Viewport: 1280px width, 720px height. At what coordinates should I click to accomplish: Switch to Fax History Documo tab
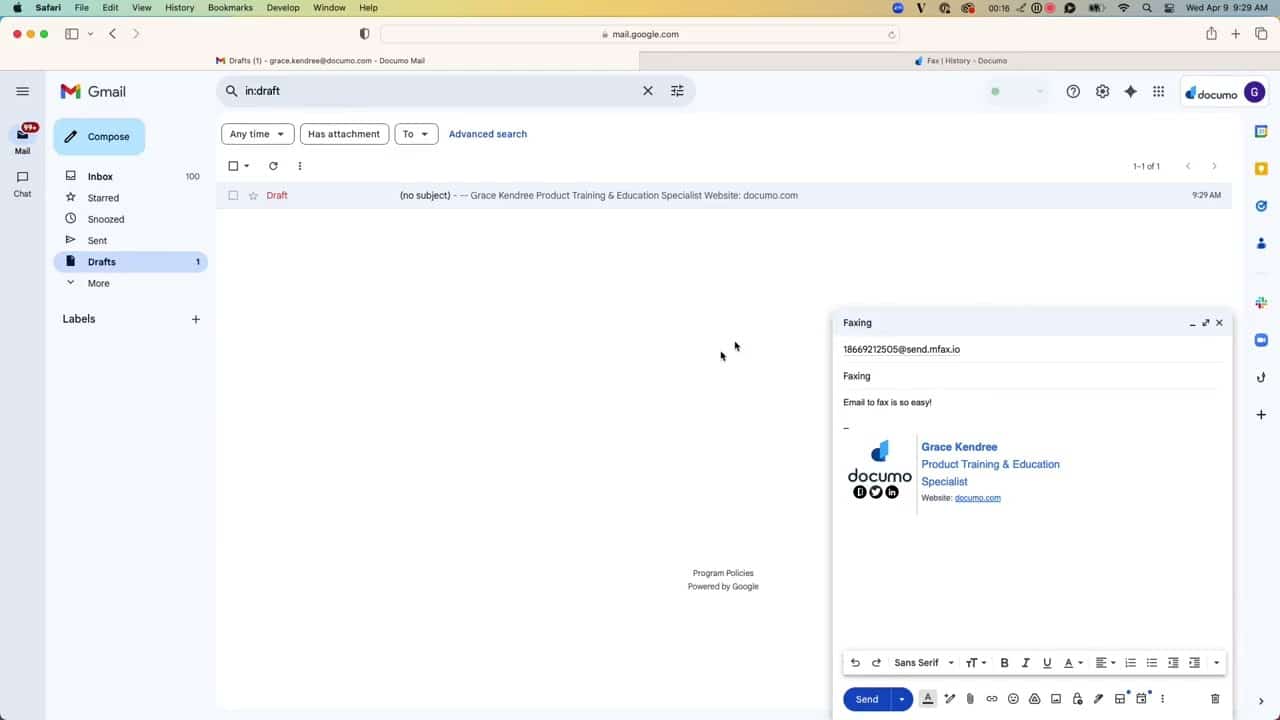point(960,61)
